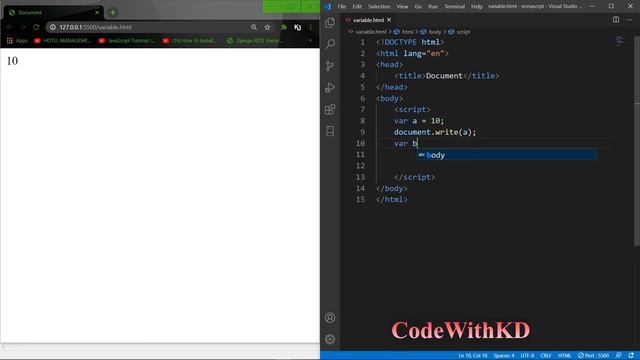Expand the script breadcrumb item
The width and height of the screenshot is (640, 360).
[460, 32]
